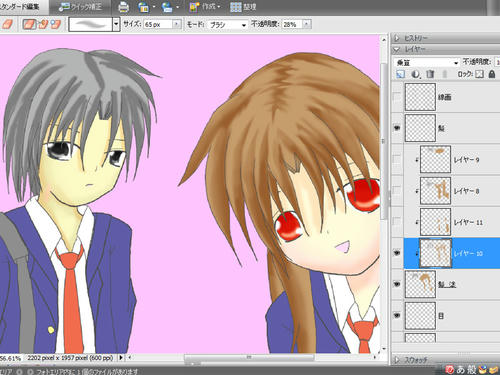The height and width of the screenshot is (375, 500).
Task: Lock all with the padlock icon
Action: [492, 74]
